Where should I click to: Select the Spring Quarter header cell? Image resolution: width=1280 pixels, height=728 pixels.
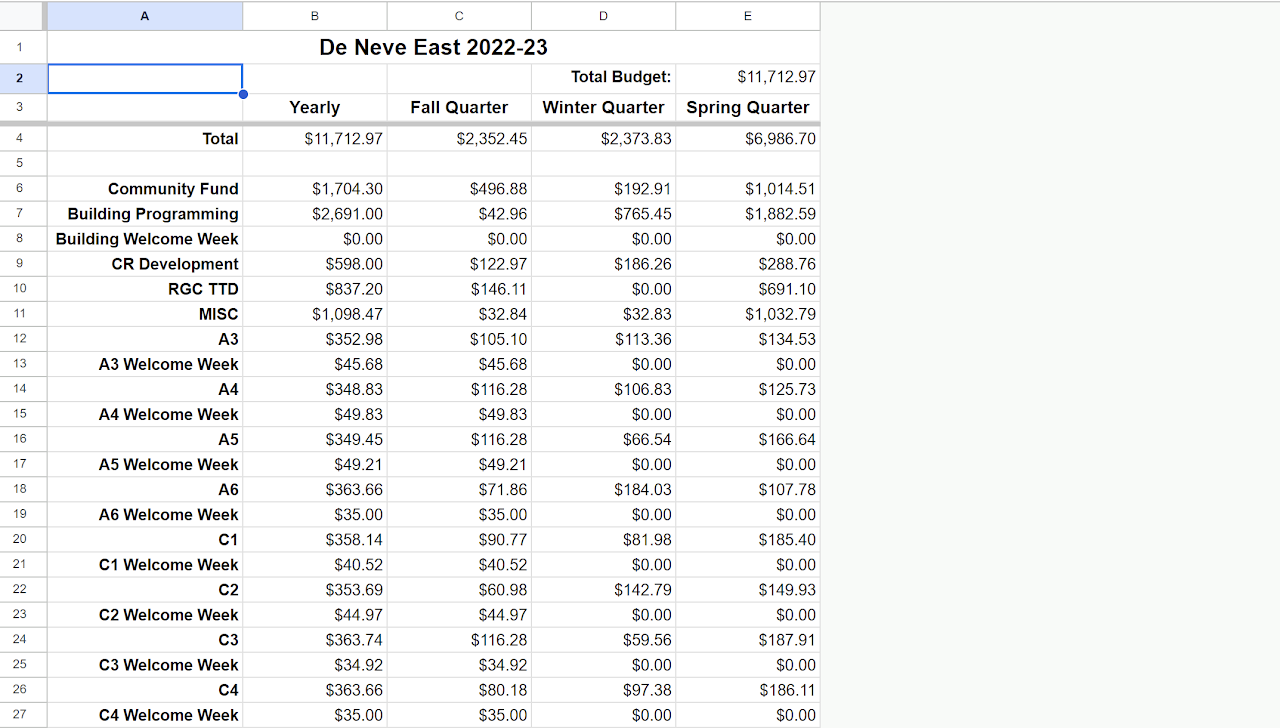[x=747, y=107]
